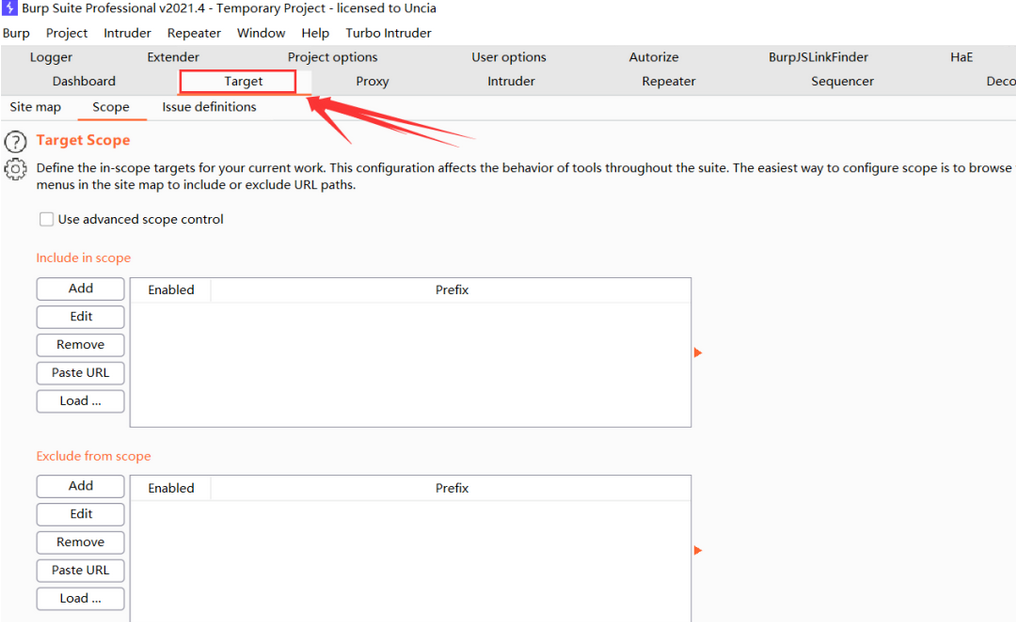Open the Window menu
1016x622 pixels.
coord(261,33)
